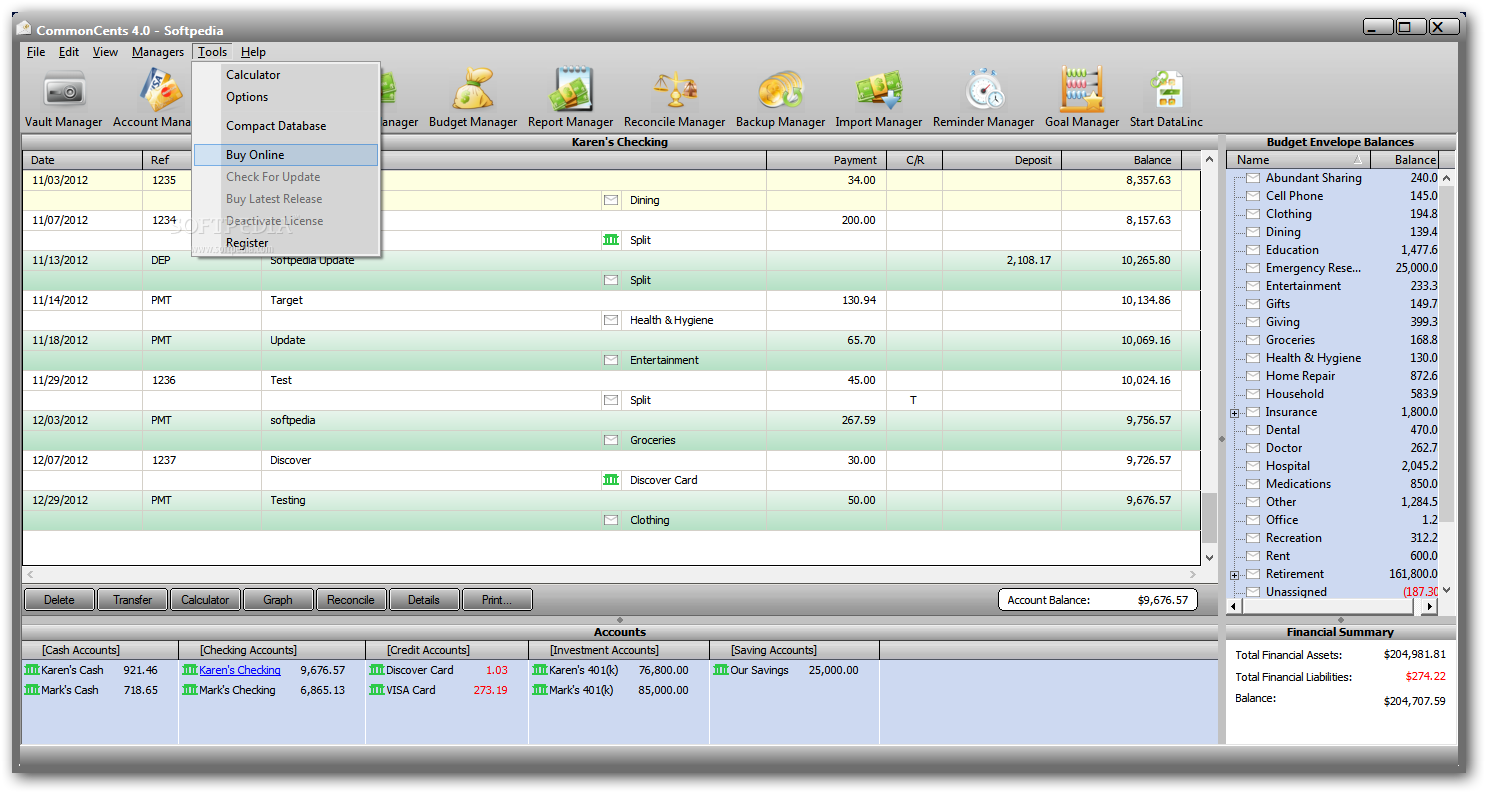
Task: Open the Edit menu
Action: point(69,52)
